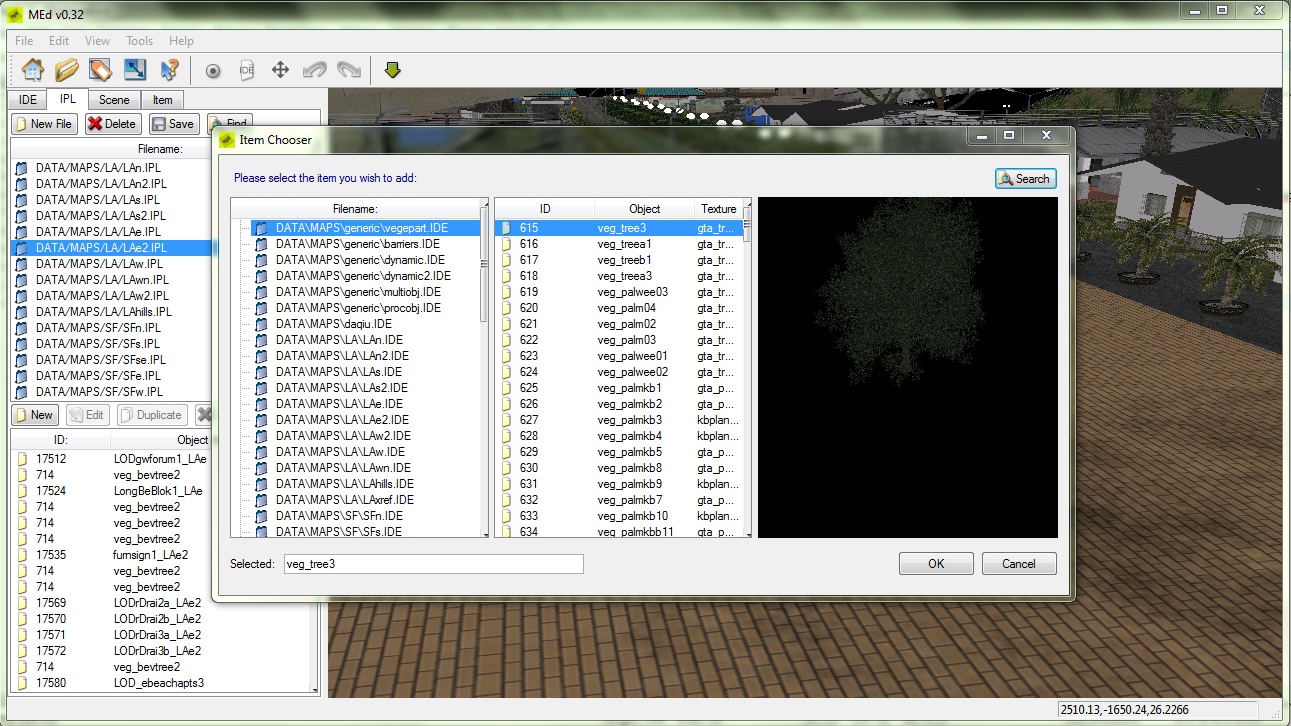Click the circular target toolbar icon
The width and height of the screenshot is (1291, 726).
pyautogui.click(x=212, y=70)
